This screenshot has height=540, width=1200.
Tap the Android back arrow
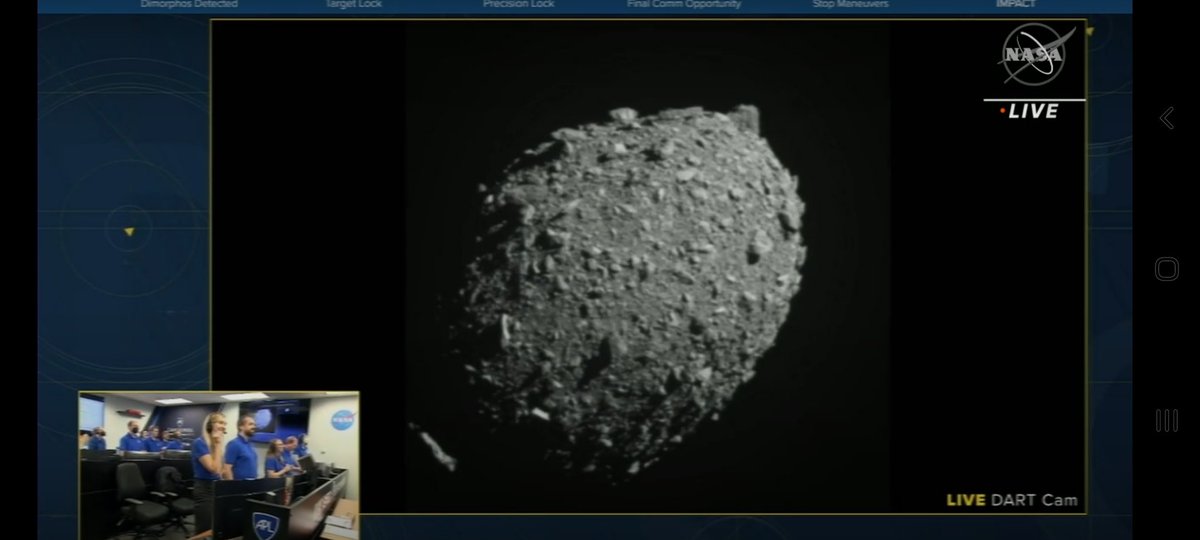(1166, 118)
